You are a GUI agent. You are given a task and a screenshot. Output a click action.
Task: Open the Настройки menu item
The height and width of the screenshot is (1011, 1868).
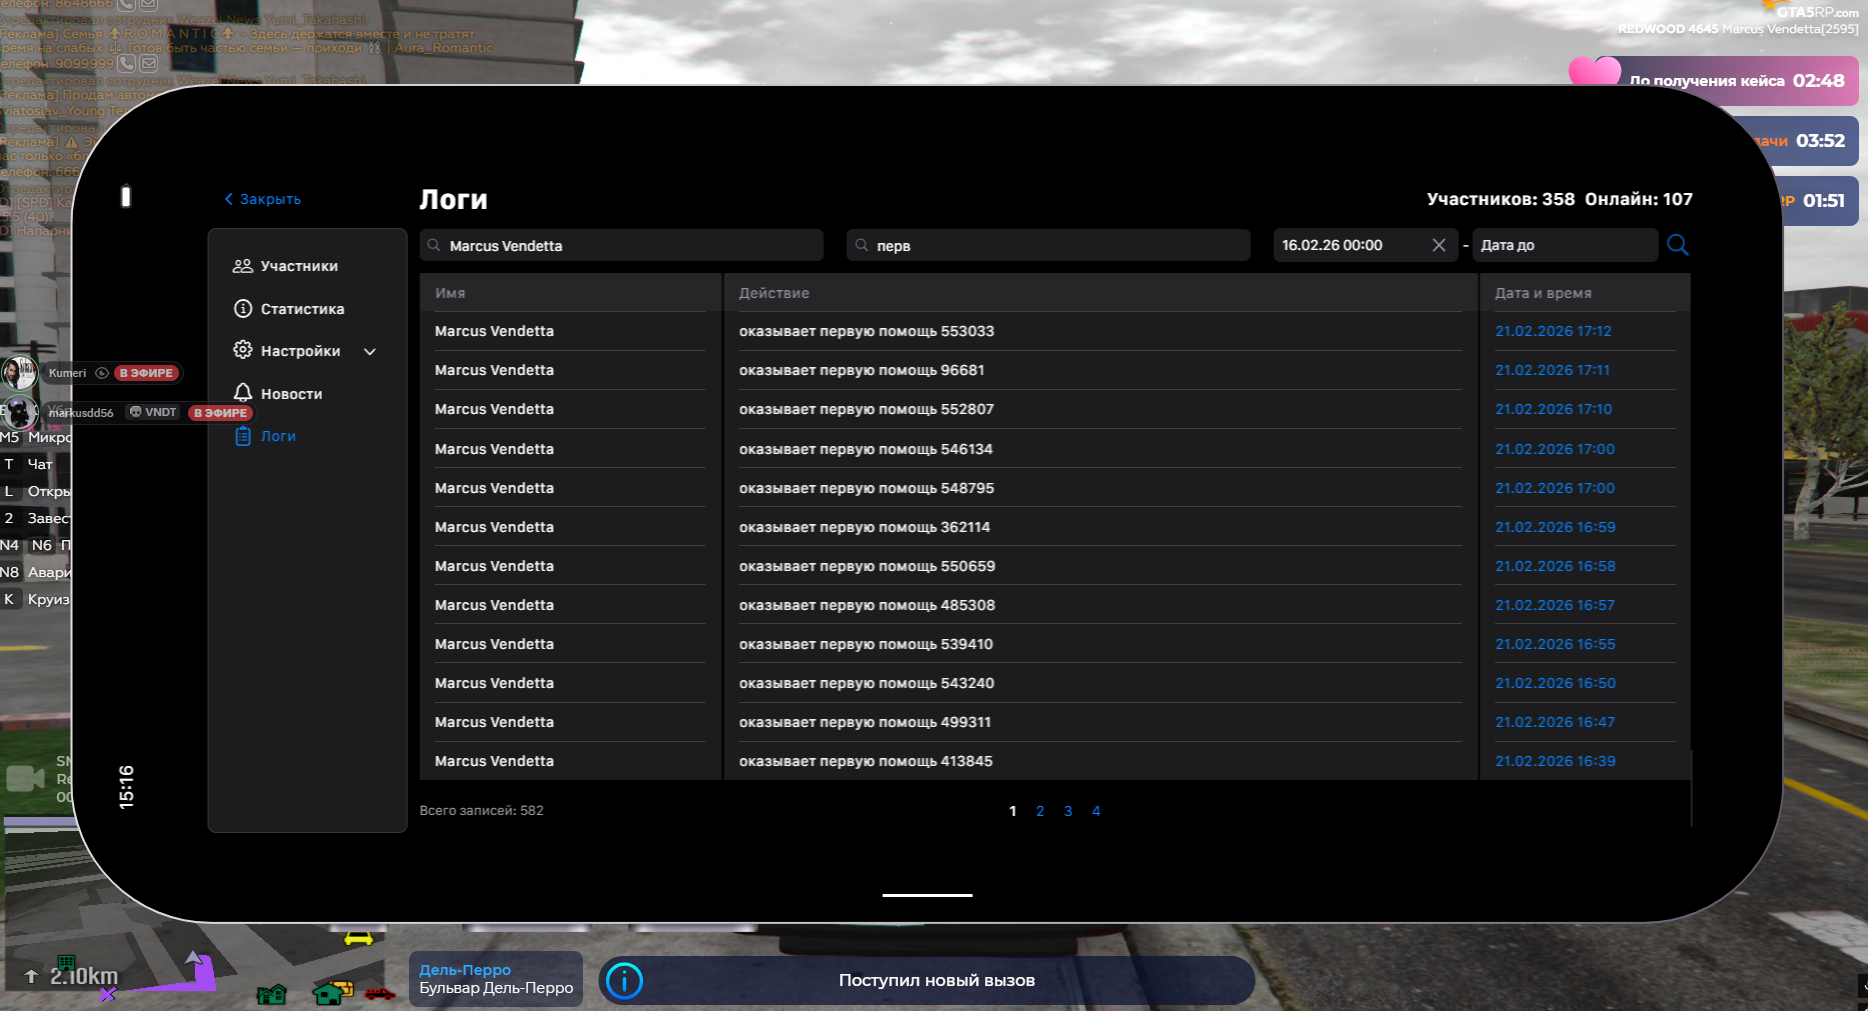300,351
